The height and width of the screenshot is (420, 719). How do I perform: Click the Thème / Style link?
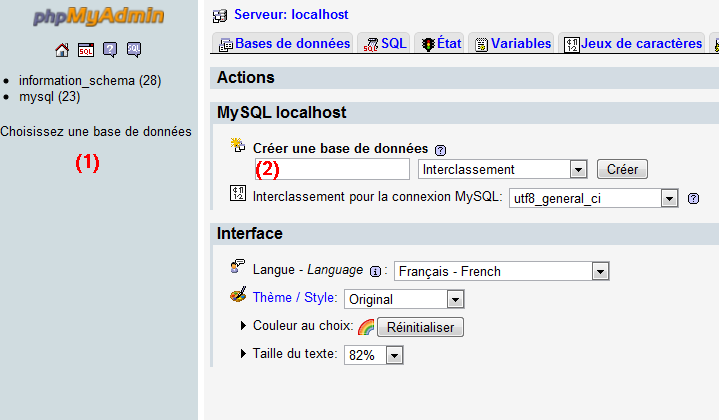pyautogui.click(x=294, y=297)
